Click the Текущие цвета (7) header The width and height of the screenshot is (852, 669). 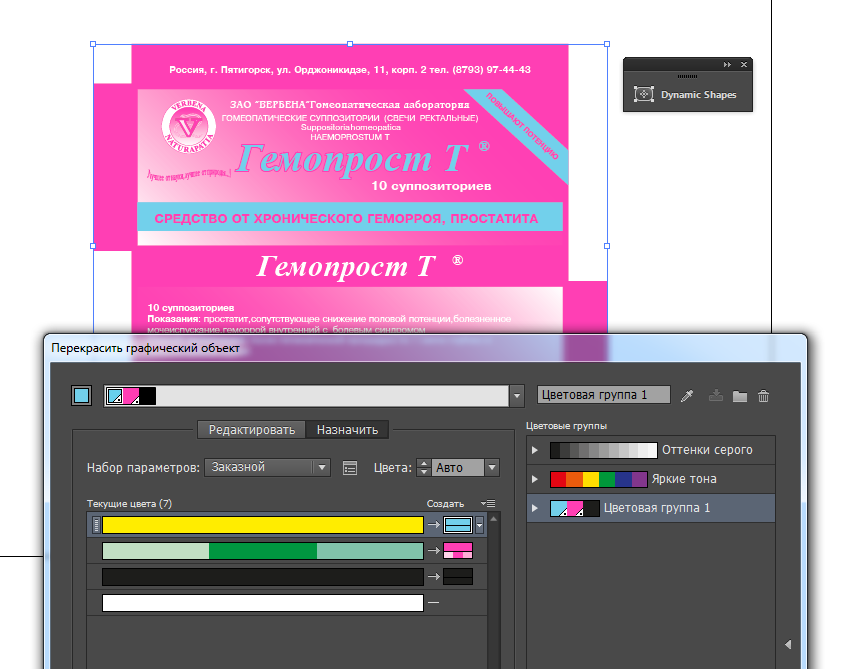[129, 504]
